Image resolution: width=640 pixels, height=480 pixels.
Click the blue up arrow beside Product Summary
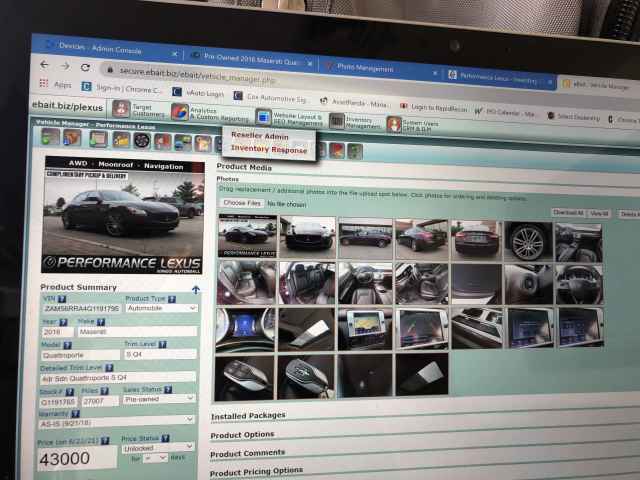pyautogui.click(x=196, y=290)
